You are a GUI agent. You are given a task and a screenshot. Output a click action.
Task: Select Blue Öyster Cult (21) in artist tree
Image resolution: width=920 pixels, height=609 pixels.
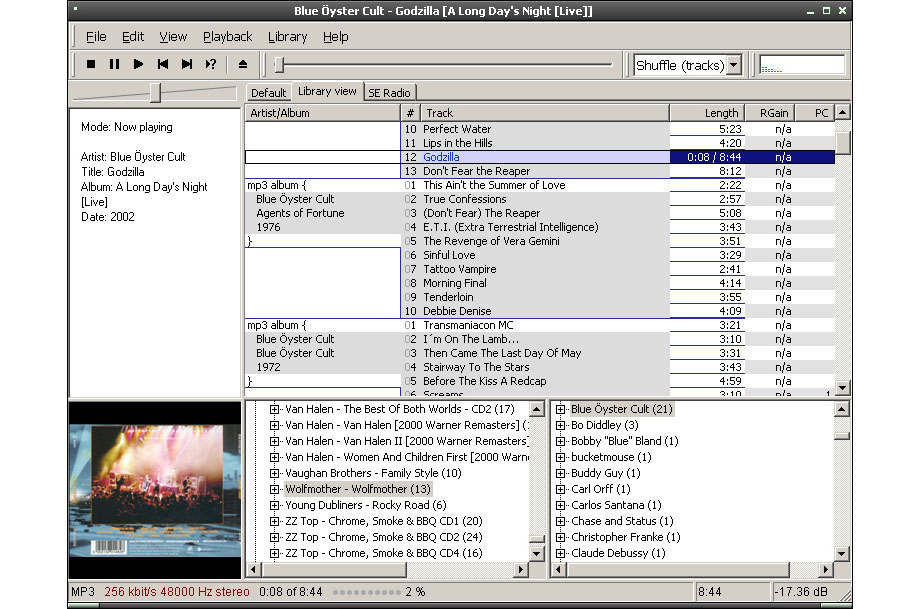[x=622, y=409]
